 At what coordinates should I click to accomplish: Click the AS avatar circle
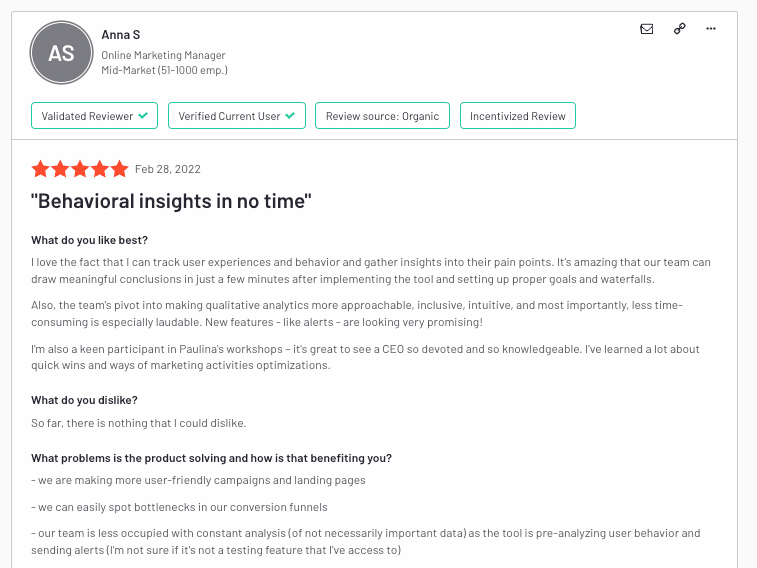[61, 53]
